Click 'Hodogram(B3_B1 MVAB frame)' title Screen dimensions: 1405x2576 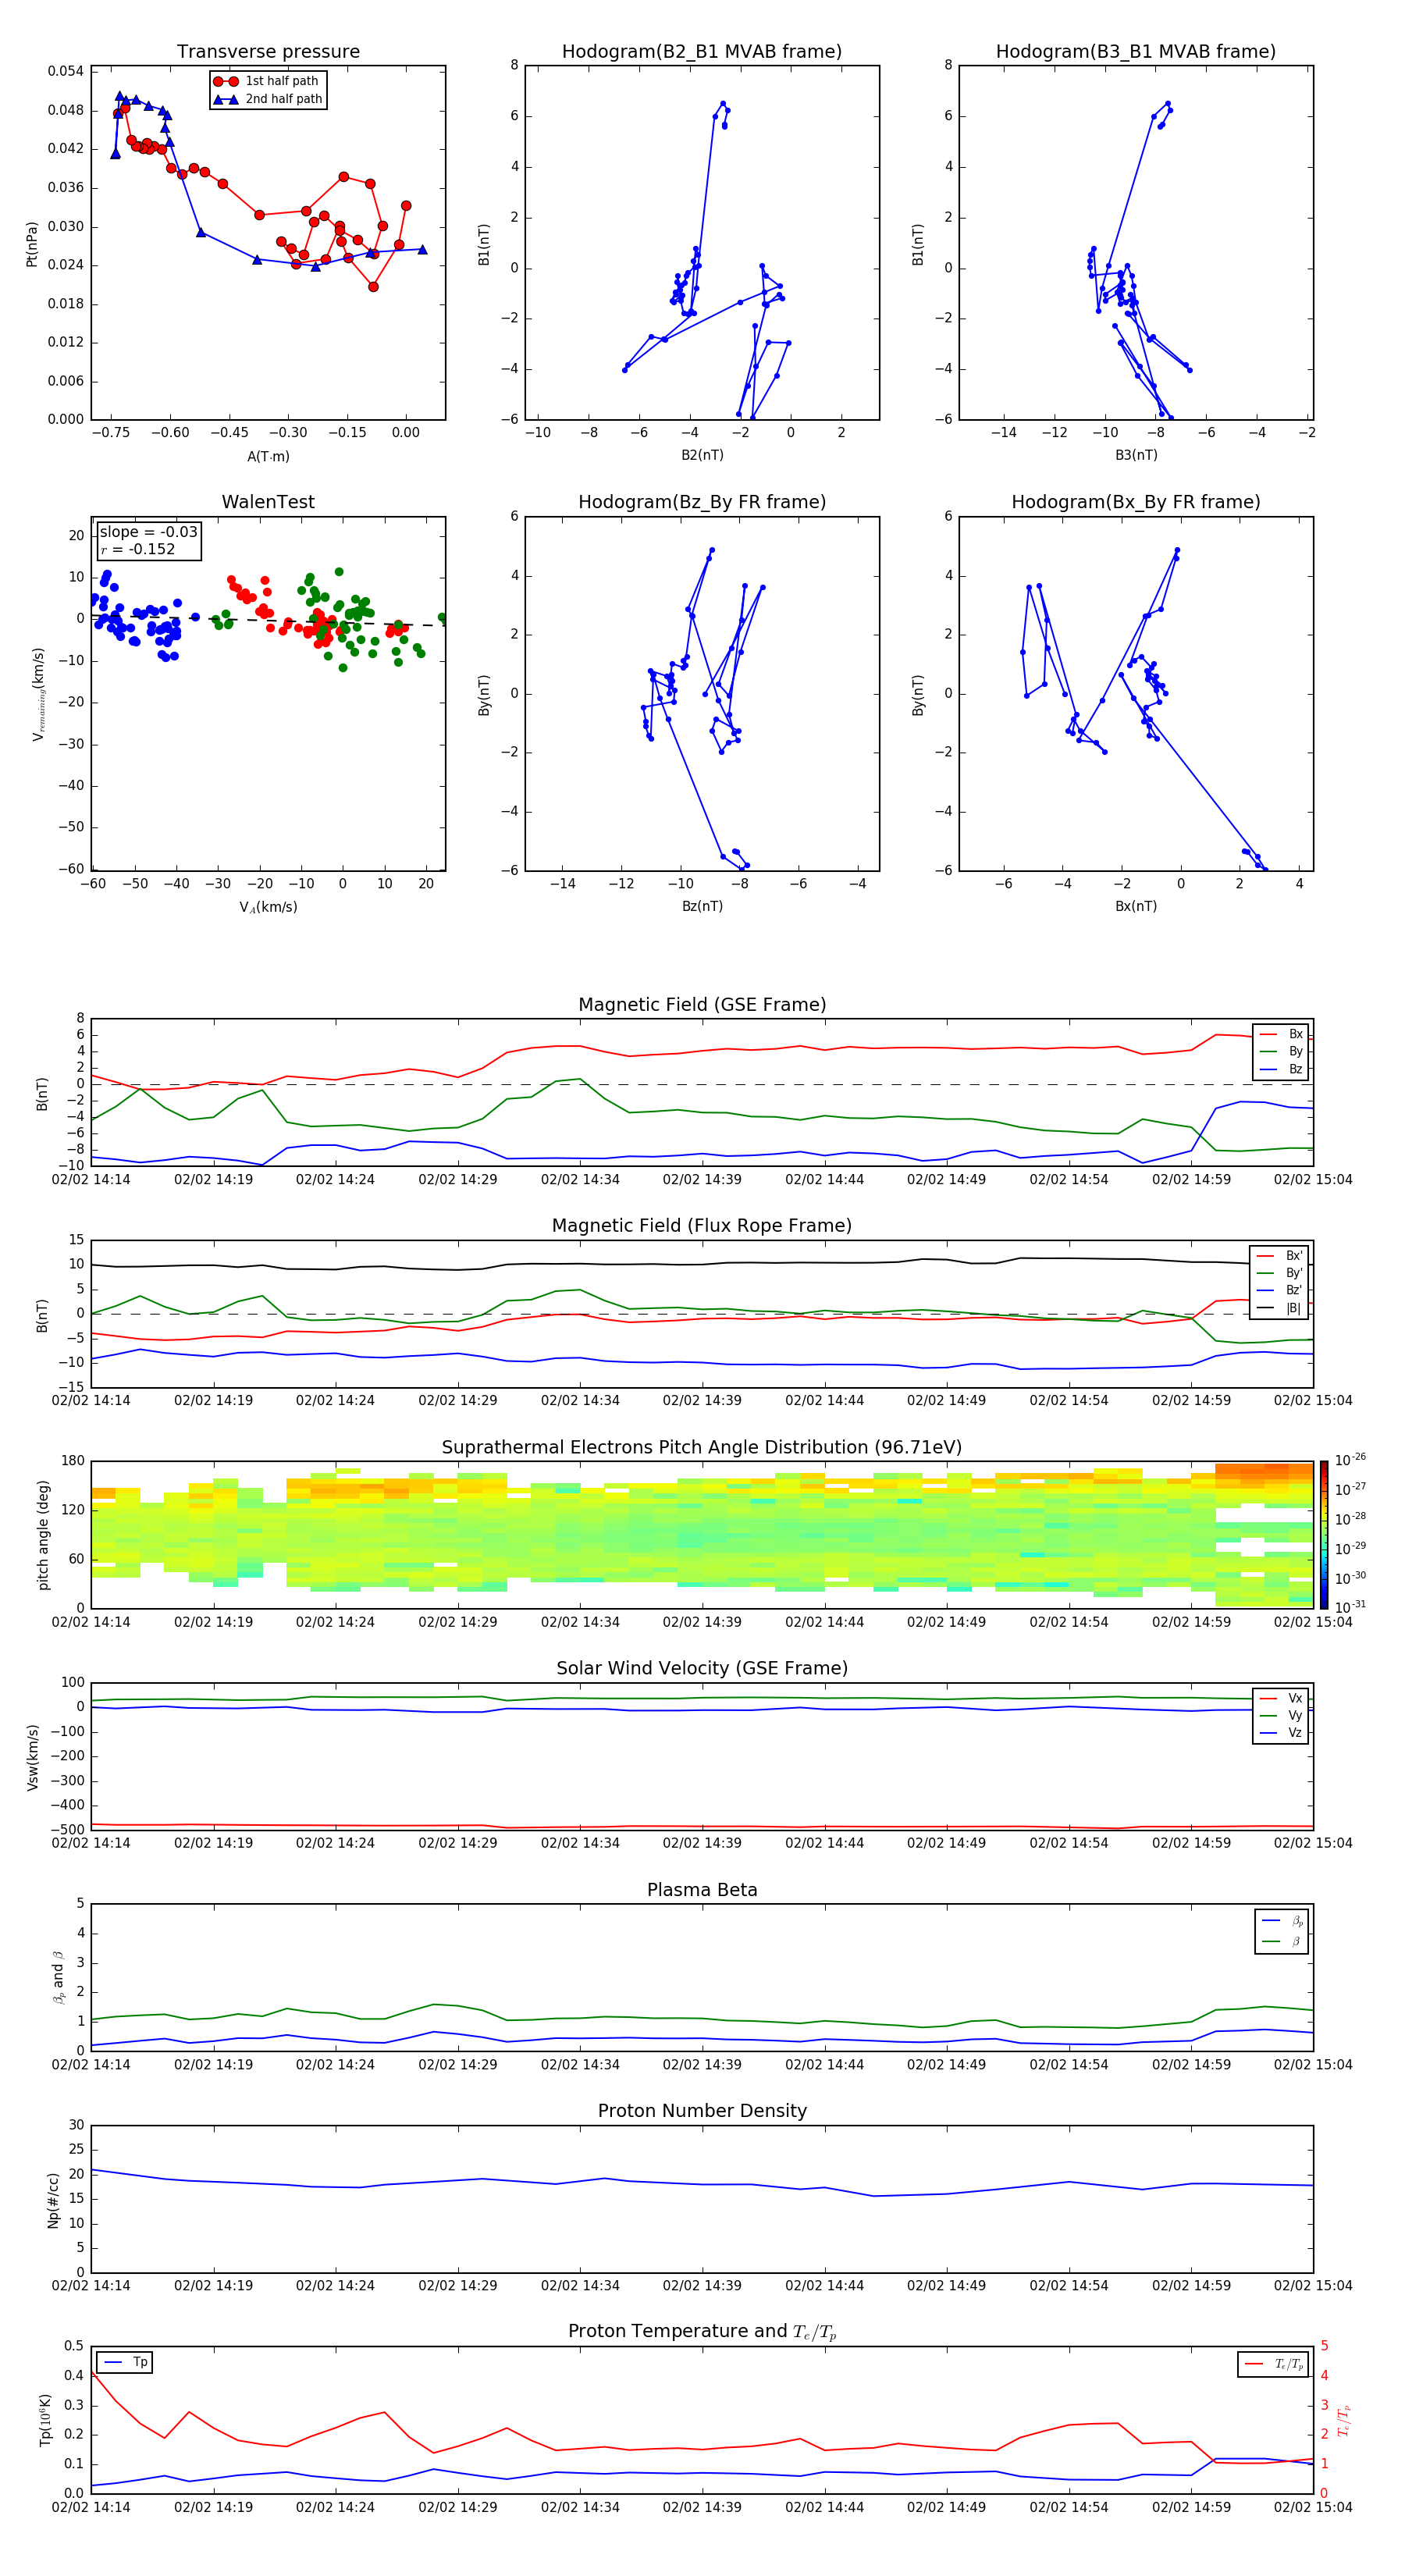[1136, 52]
